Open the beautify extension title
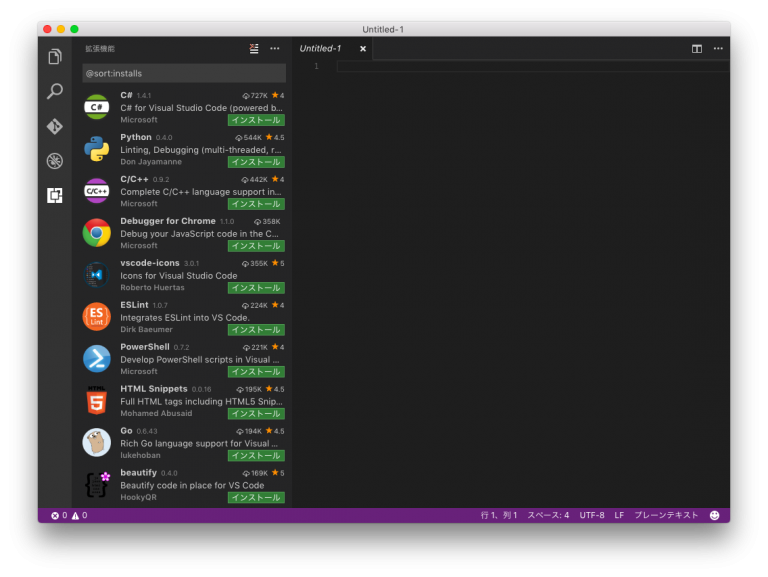 (139, 473)
